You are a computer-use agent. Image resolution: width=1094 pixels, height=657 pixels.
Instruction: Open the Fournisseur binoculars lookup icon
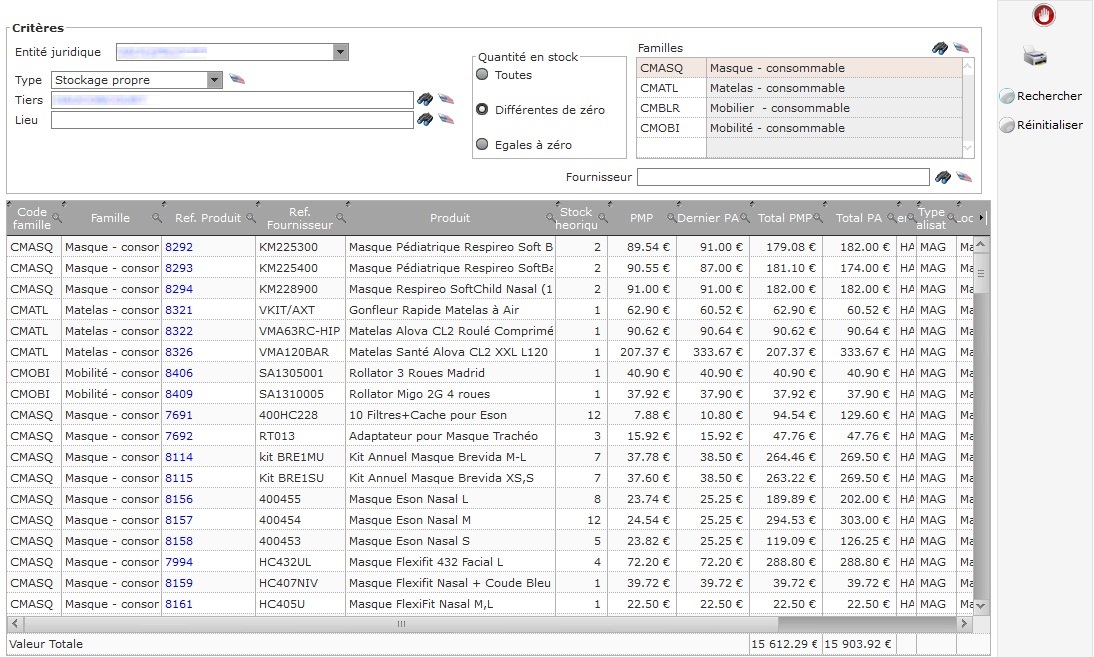click(943, 177)
